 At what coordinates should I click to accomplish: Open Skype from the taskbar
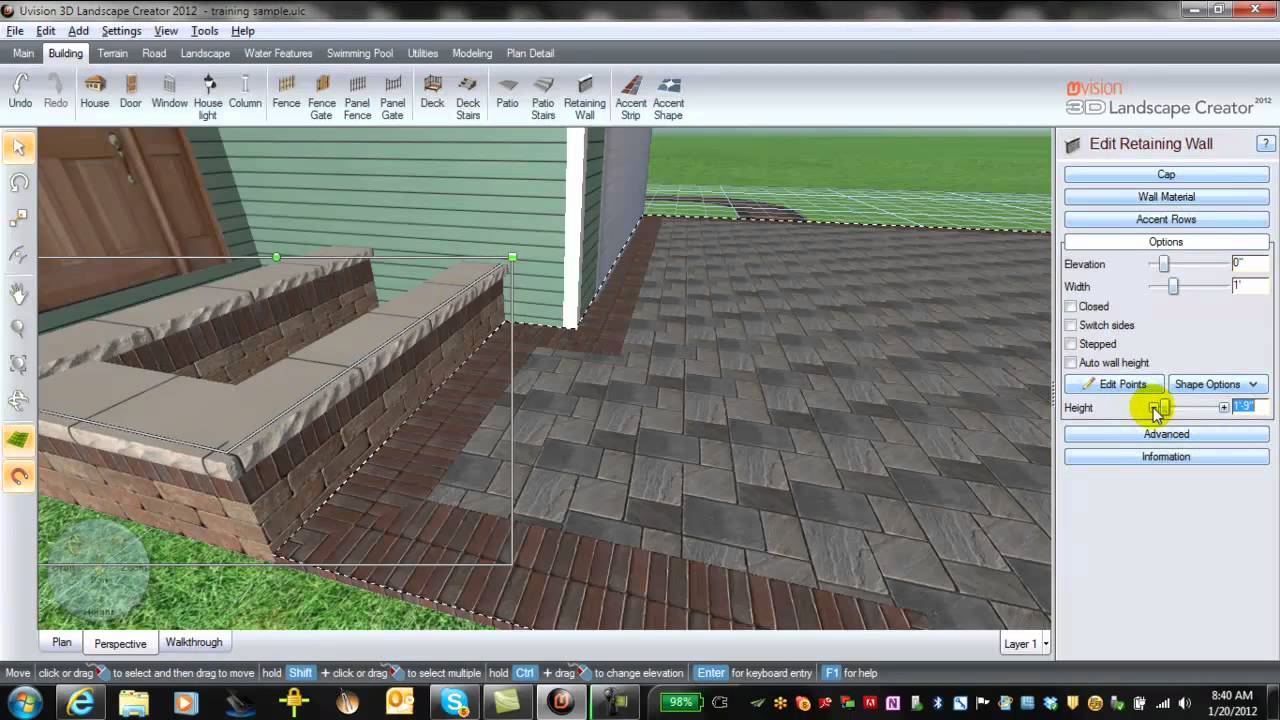tap(454, 702)
